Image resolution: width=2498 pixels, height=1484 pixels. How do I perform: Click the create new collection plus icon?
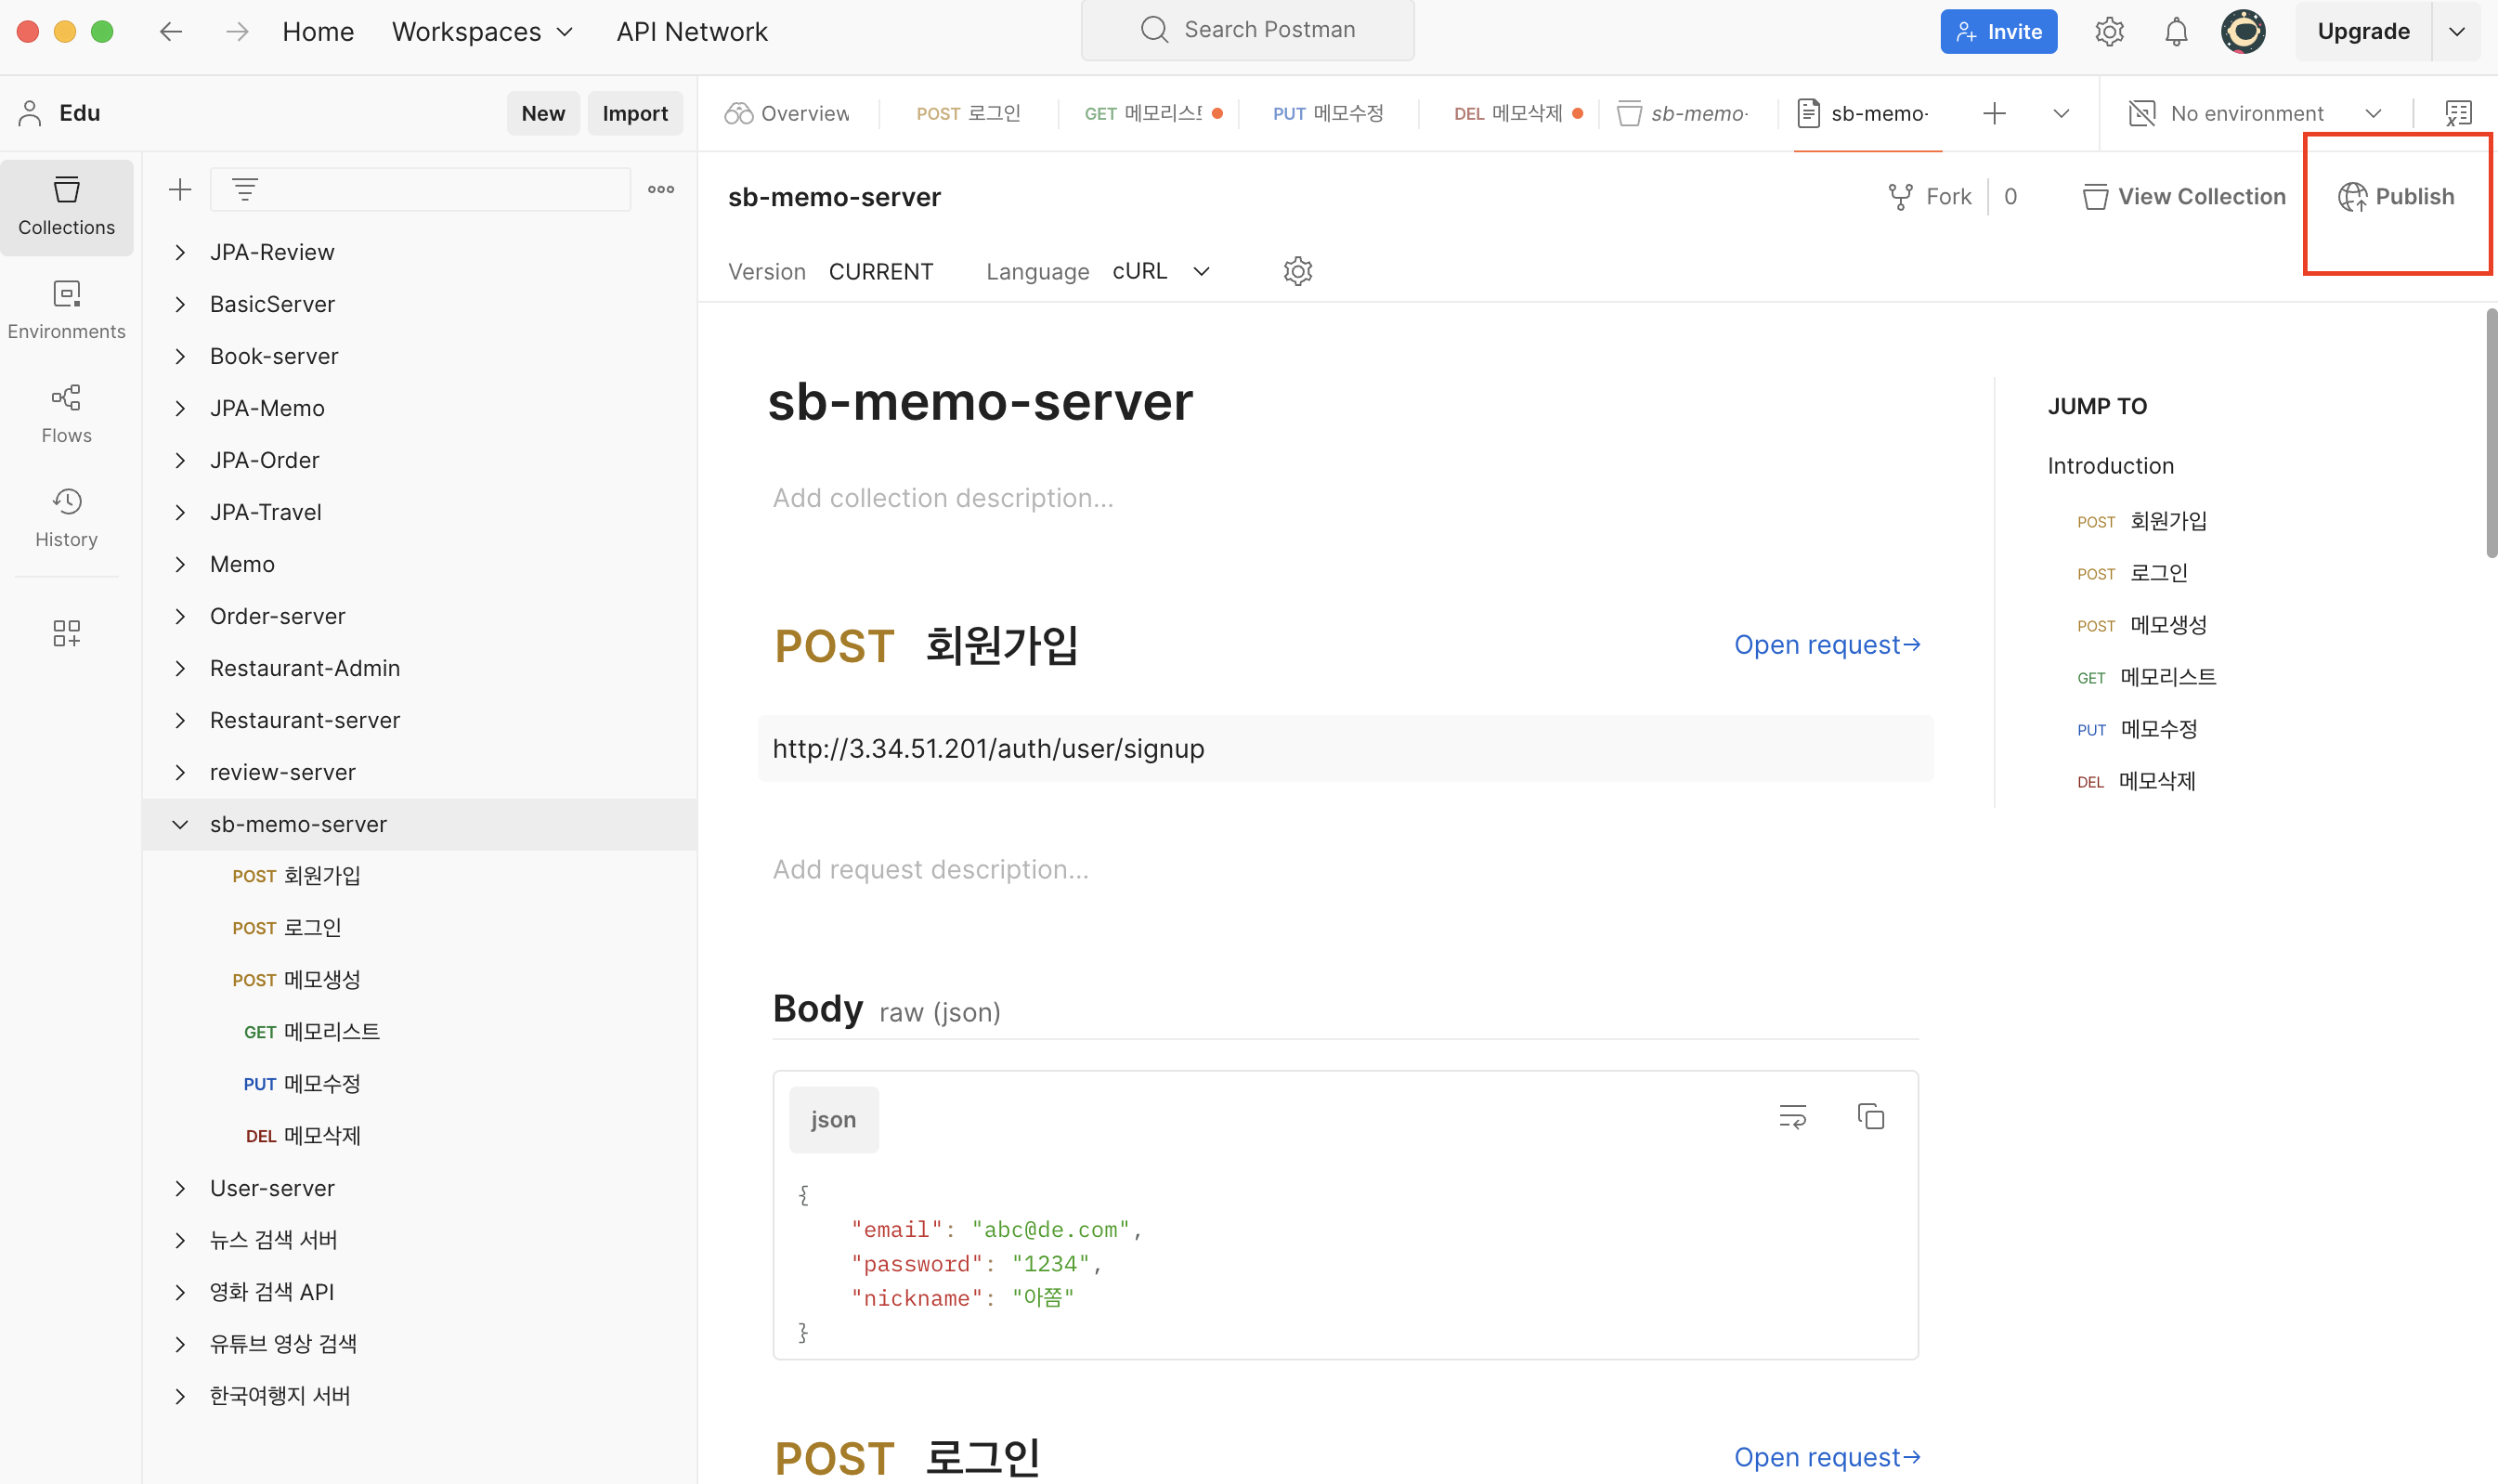click(180, 189)
